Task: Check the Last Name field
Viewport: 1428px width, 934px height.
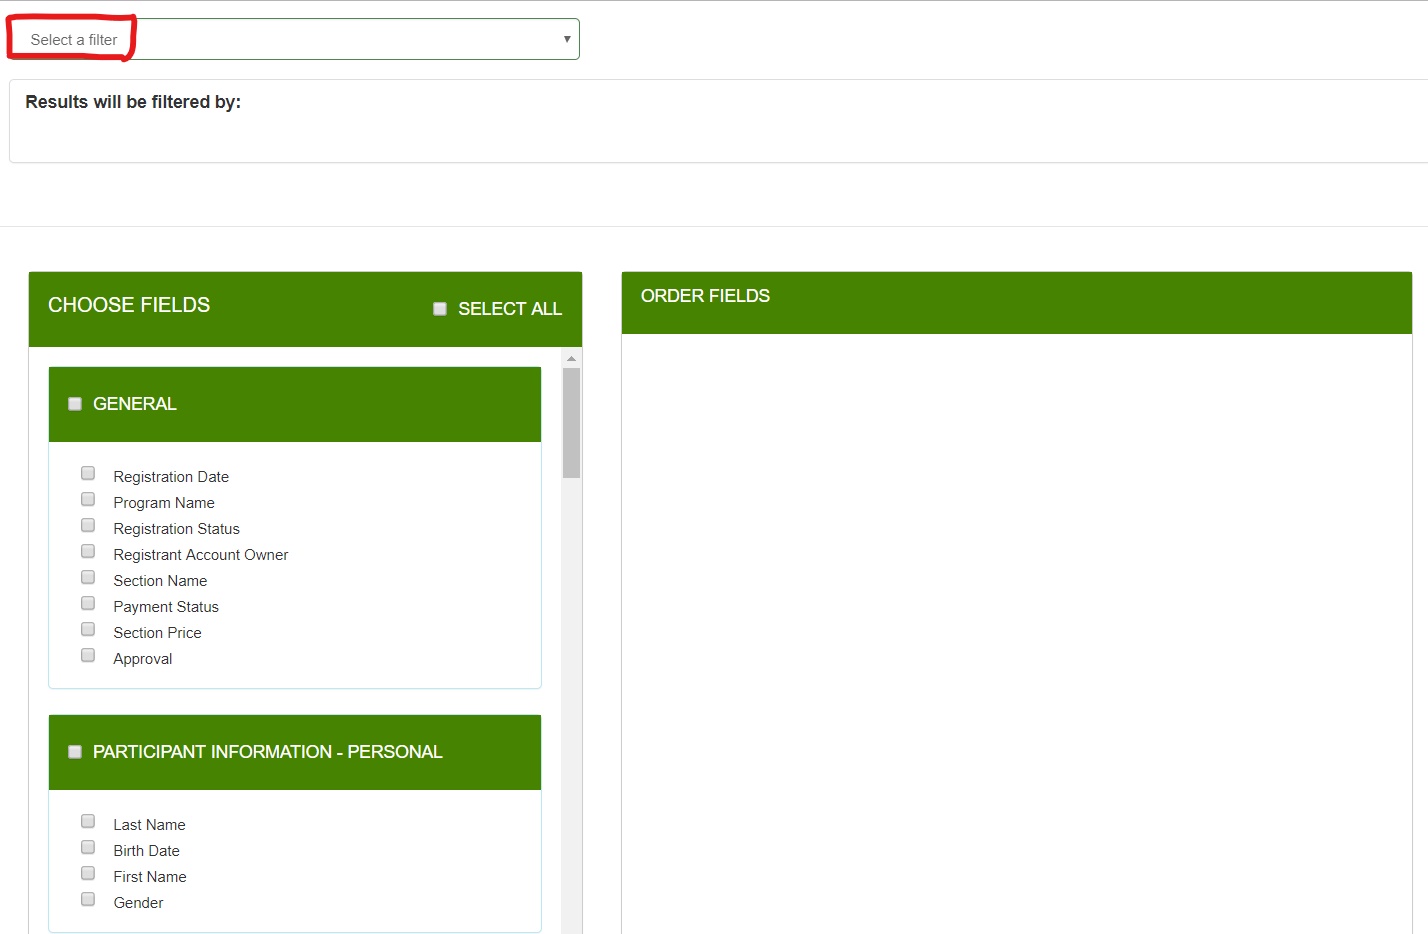Action: coord(87,820)
